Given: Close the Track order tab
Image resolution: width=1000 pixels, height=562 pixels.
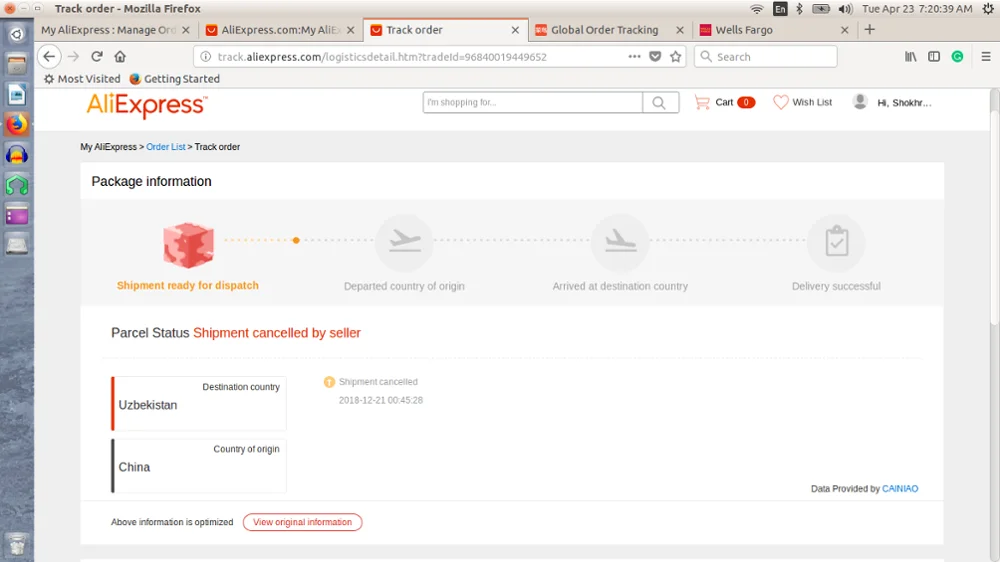Looking at the screenshot, I should point(515,30).
